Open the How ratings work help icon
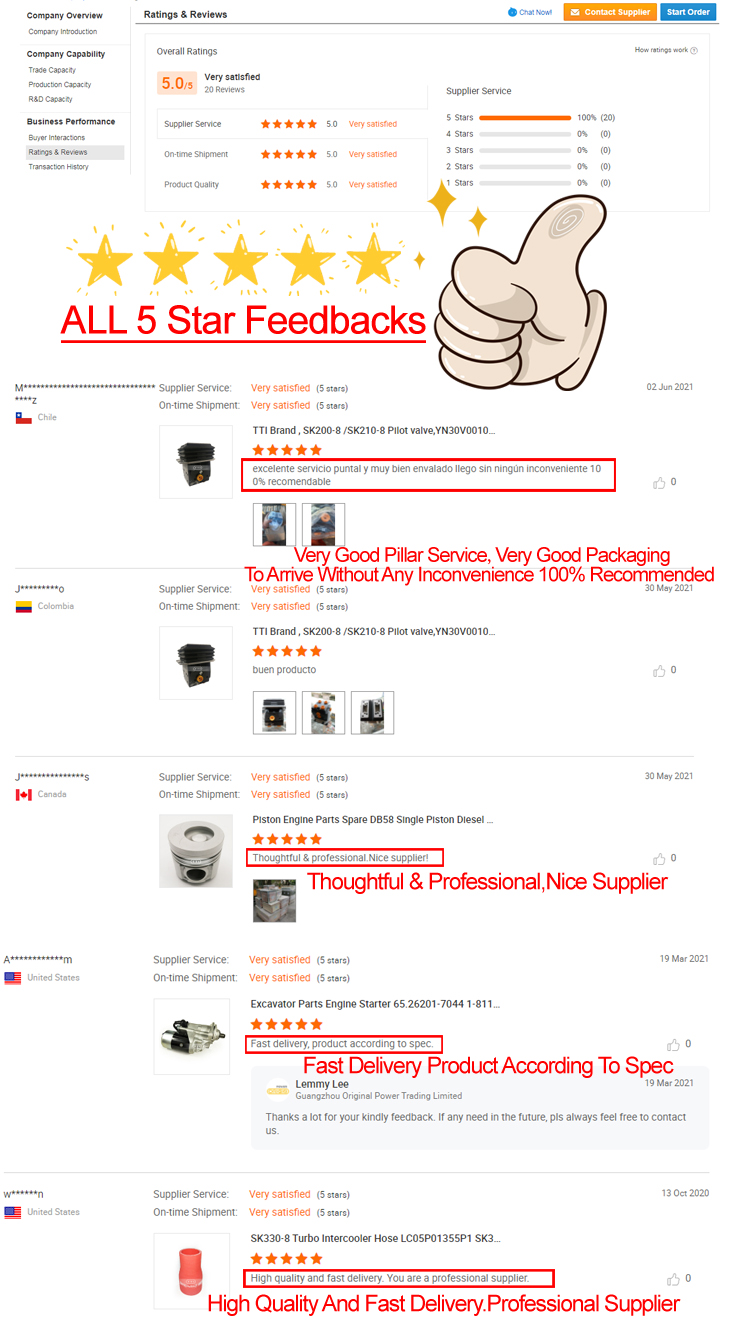The width and height of the screenshot is (750, 1321). 694,50
